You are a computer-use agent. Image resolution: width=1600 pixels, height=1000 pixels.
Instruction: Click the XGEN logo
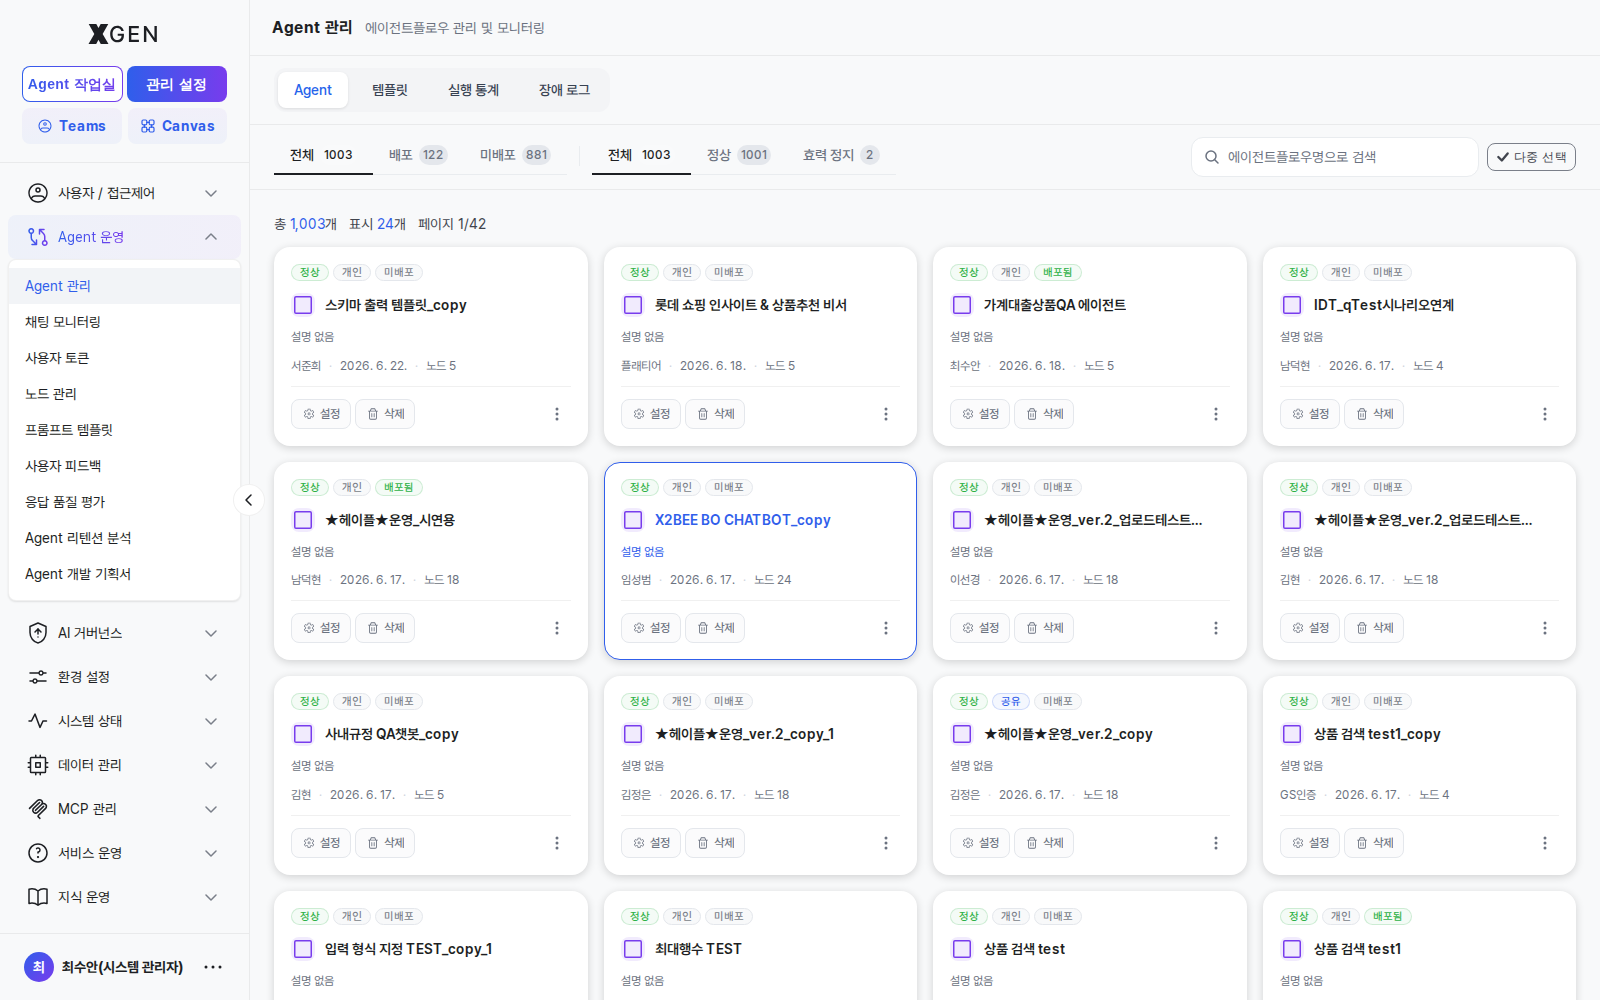pos(124,34)
